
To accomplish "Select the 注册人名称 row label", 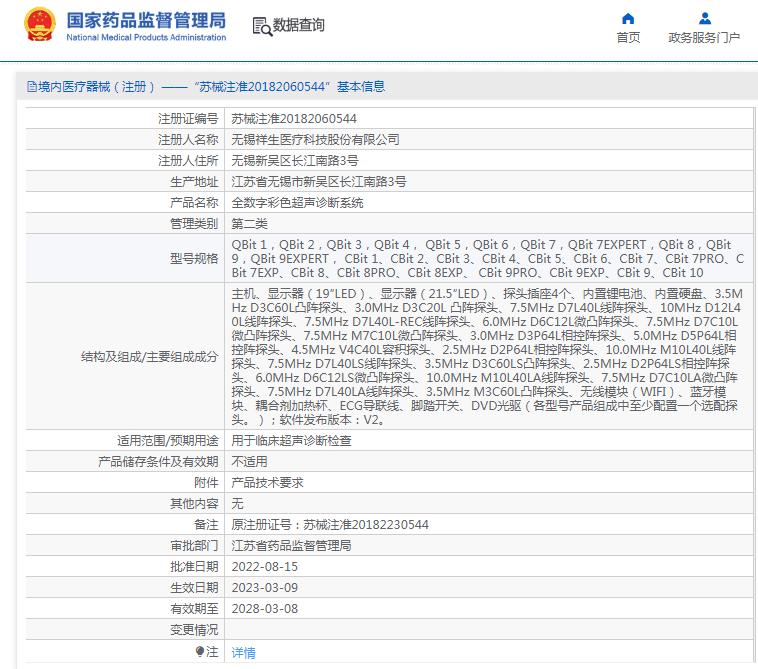I will [188, 140].
